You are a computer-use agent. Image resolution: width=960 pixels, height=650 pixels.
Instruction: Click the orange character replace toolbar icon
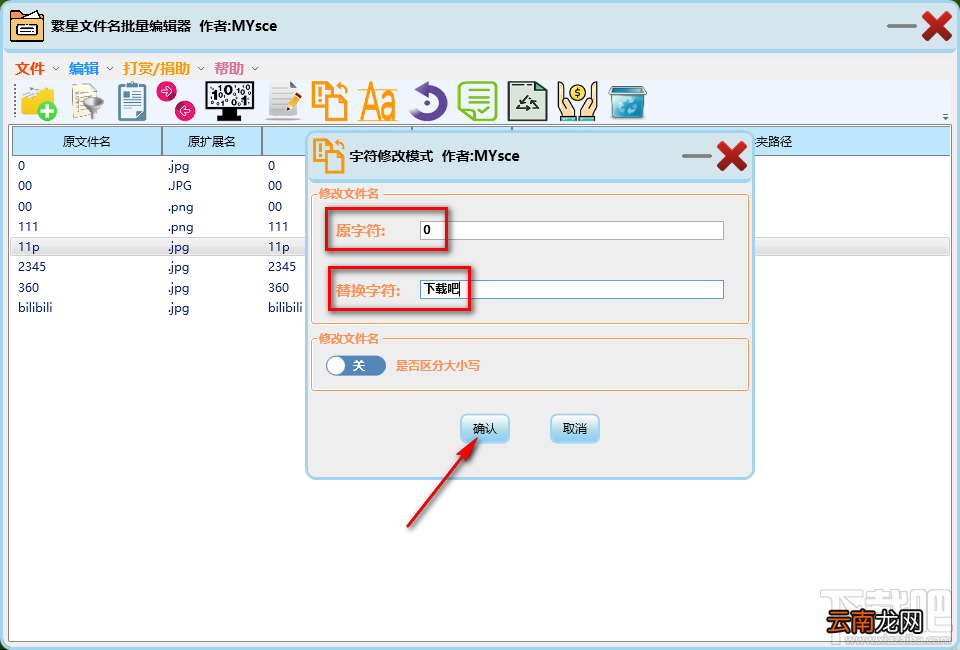coord(329,100)
